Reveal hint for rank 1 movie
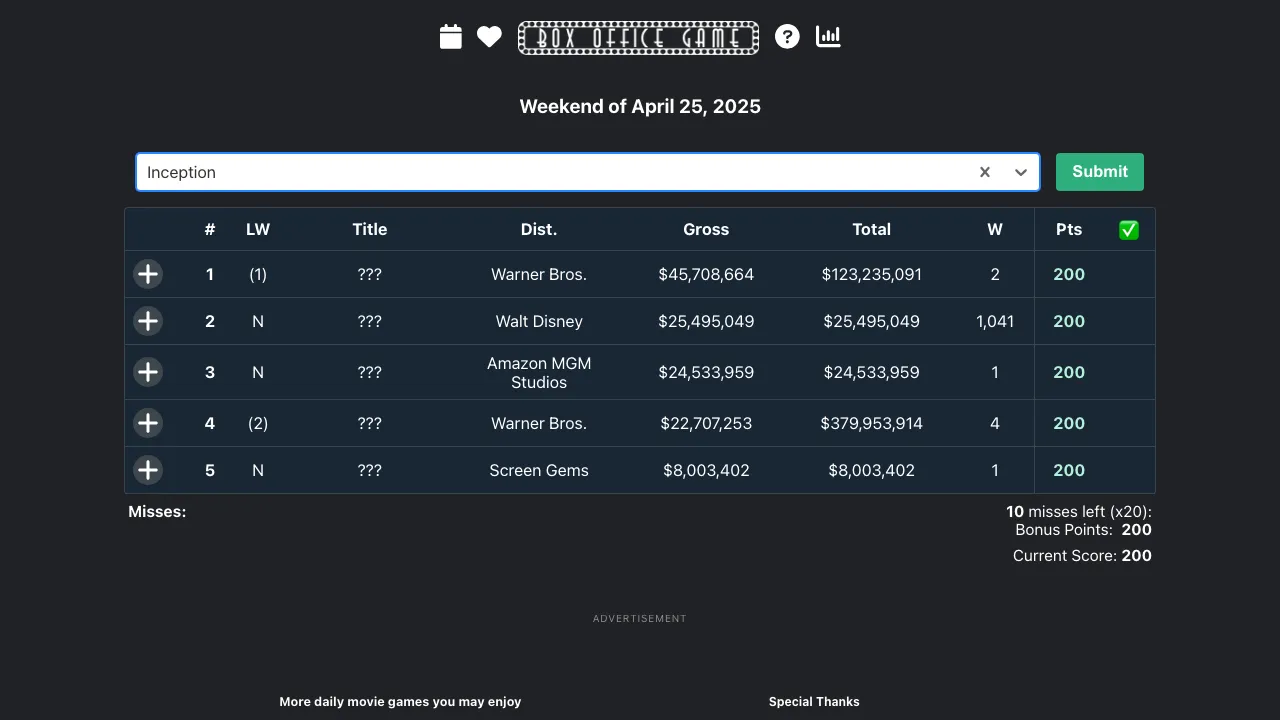This screenshot has width=1280, height=720. (148, 274)
